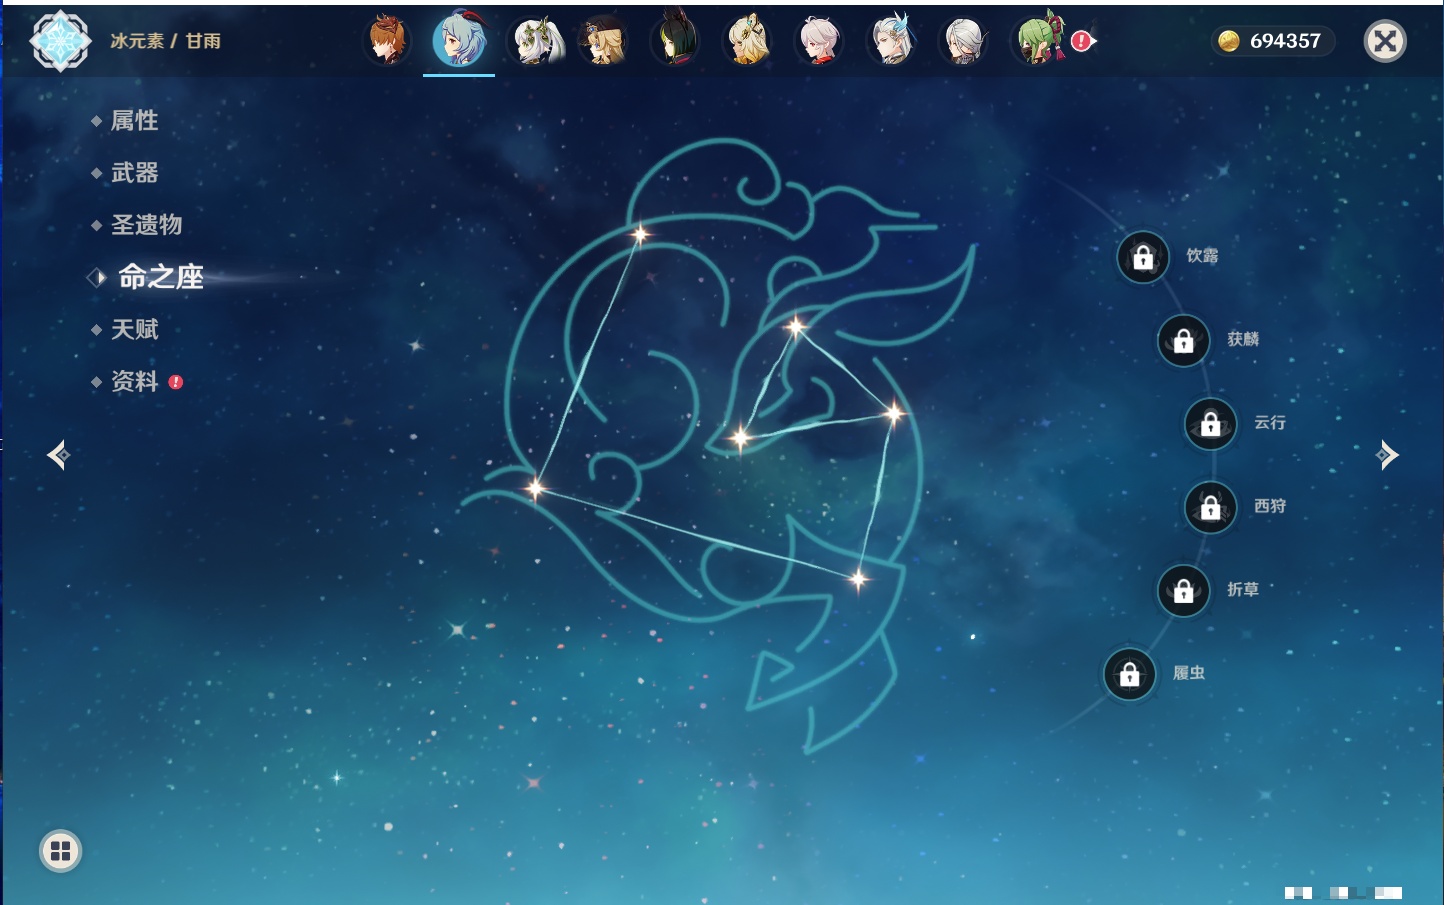This screenshot has width=1444, height=905.
Task: Select Tartaglia's avatar in the party bar
Action: point(387,41)
